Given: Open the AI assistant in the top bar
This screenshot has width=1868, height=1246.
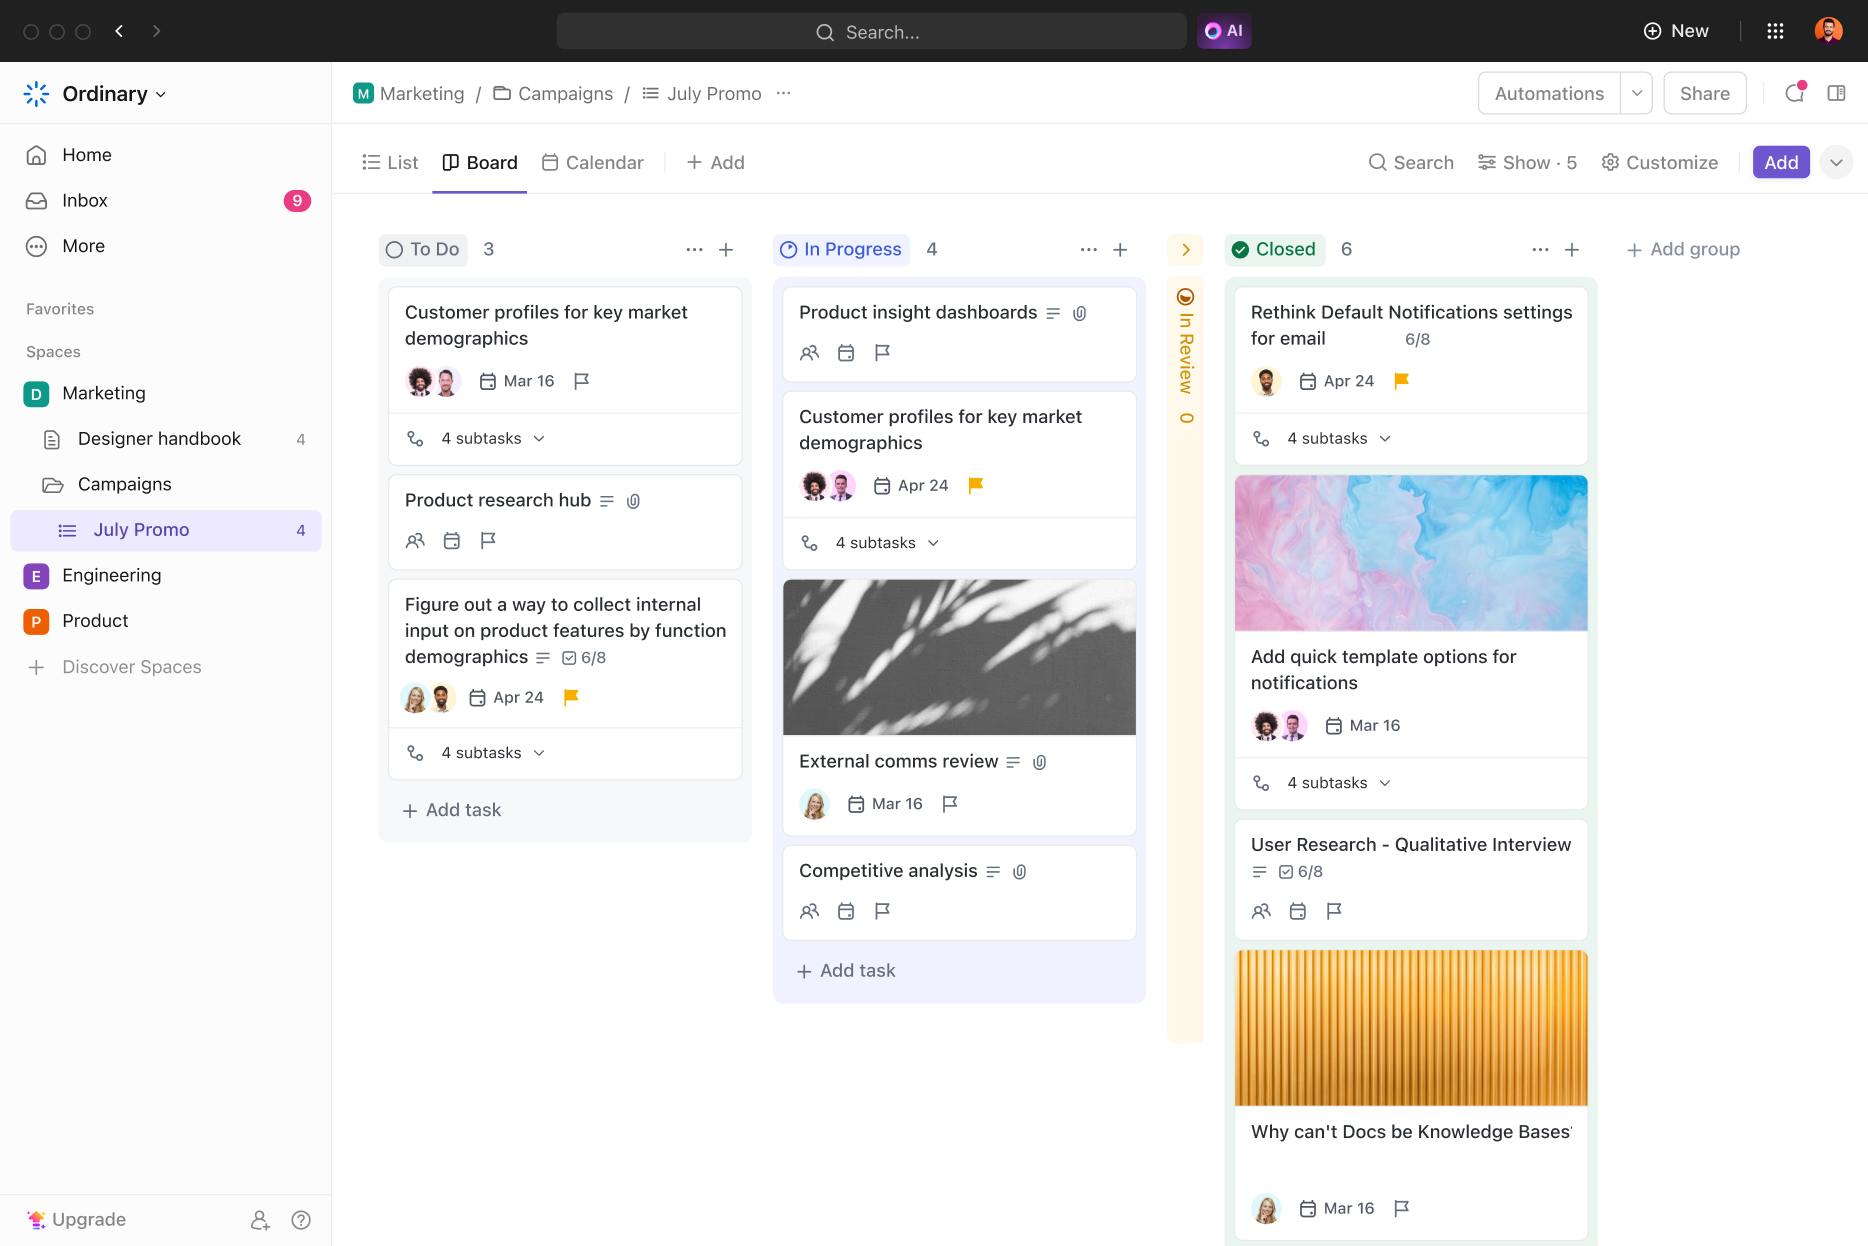Looking at the screenshot, I should [x=1223, y=31].
